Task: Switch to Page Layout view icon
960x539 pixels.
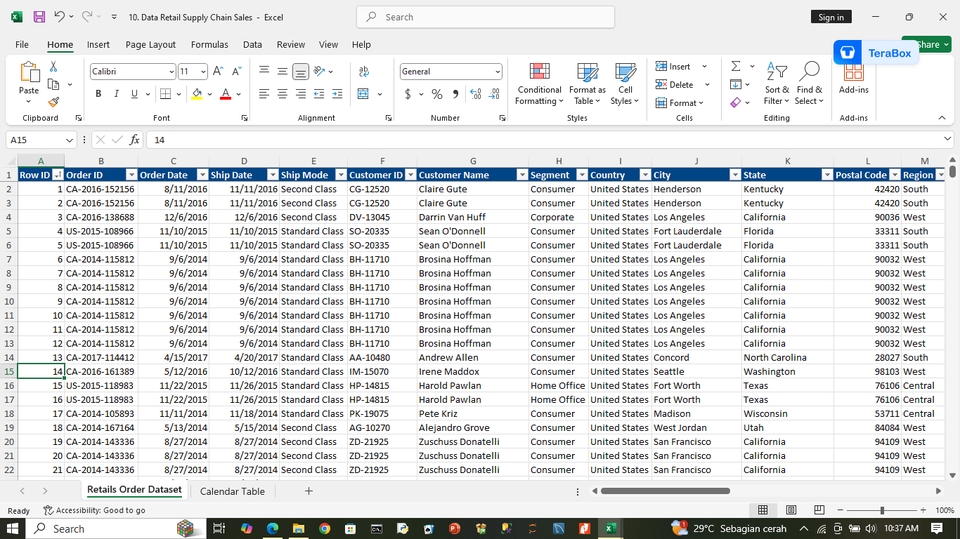Action: tap(791, 510)
